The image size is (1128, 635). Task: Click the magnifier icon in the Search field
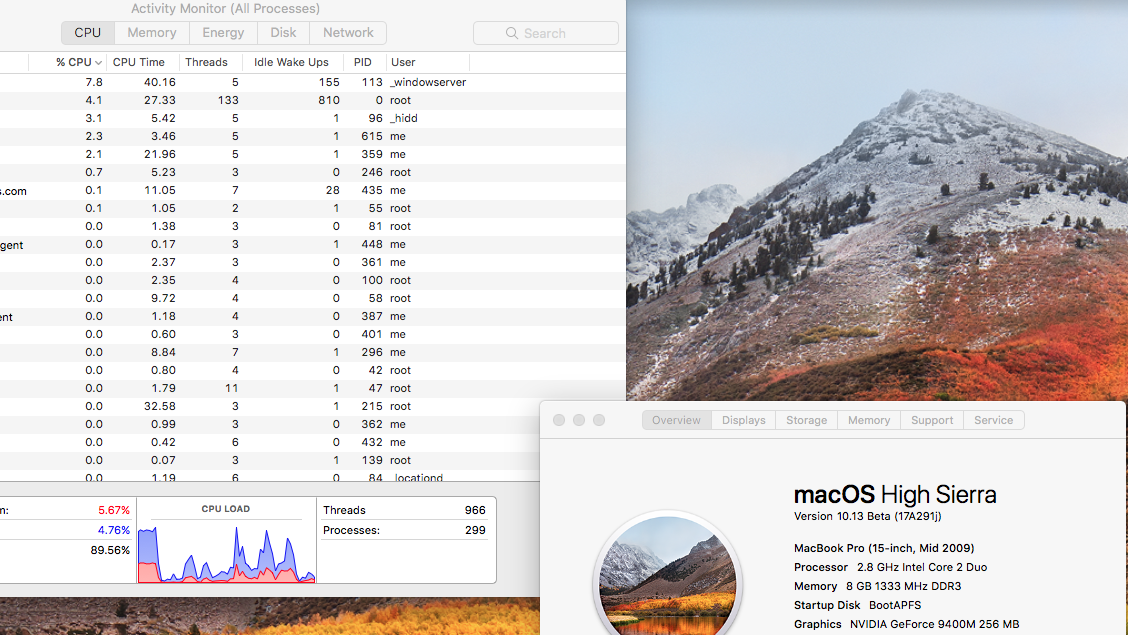coord(511,33)
